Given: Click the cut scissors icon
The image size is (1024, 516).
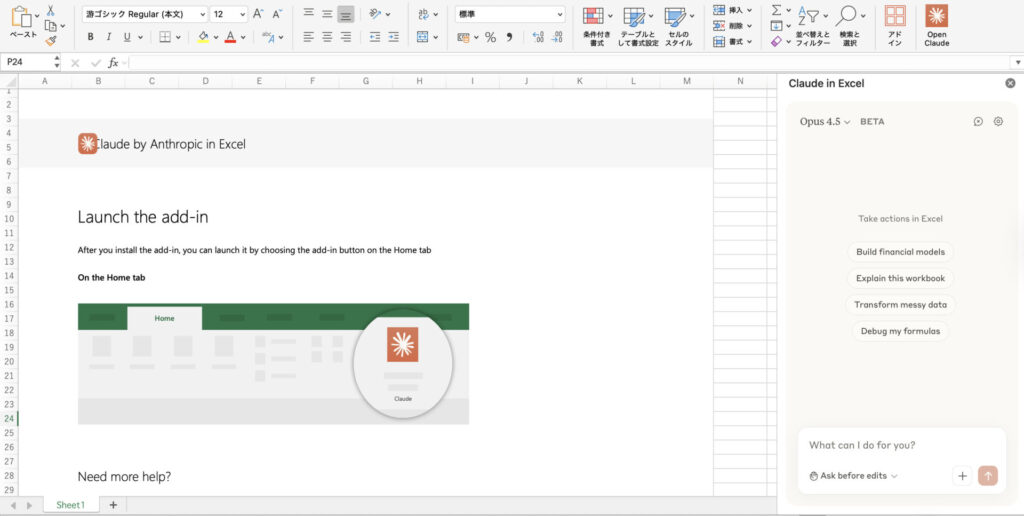Looking at the screenshot, I should click(50, 10).
